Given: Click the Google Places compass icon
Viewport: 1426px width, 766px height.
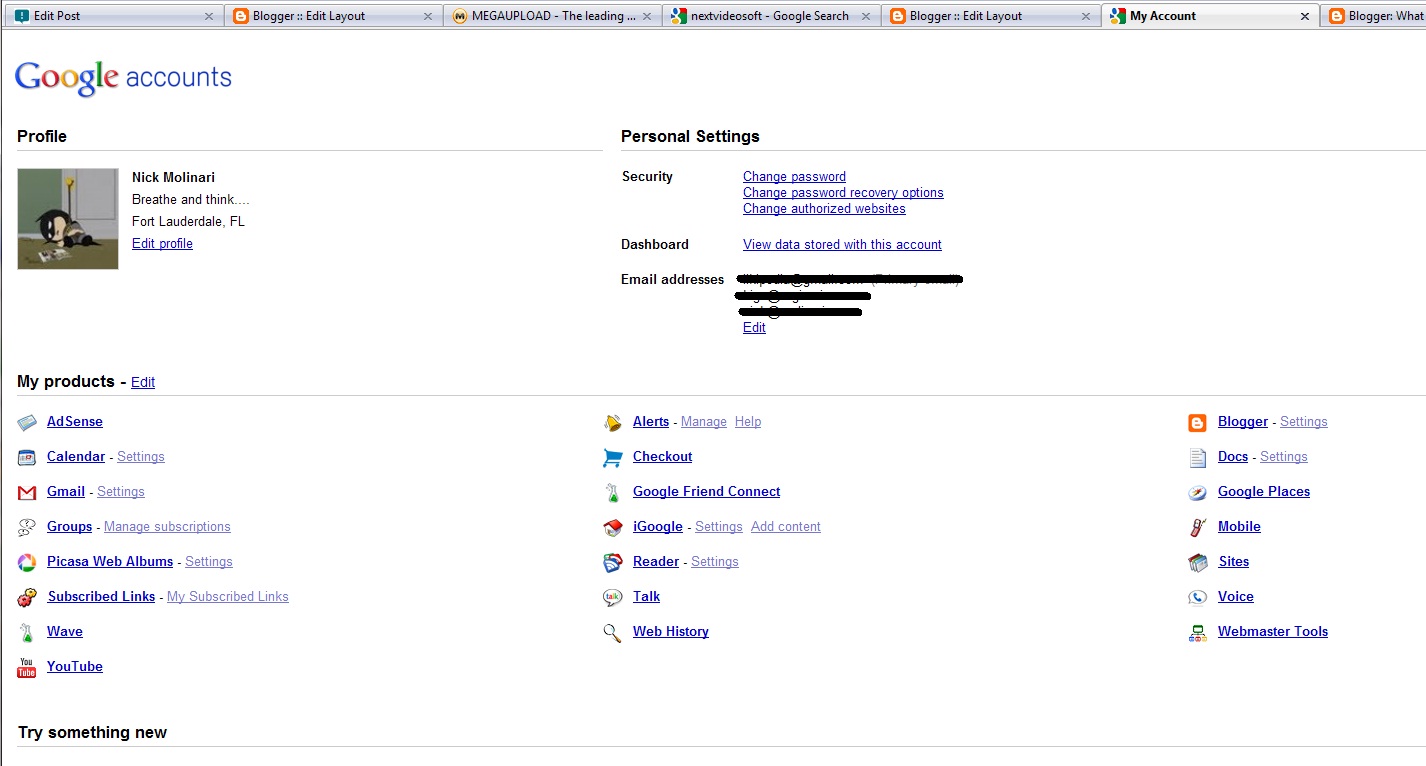Looking at the screenshot, I should click(1197, 492).
